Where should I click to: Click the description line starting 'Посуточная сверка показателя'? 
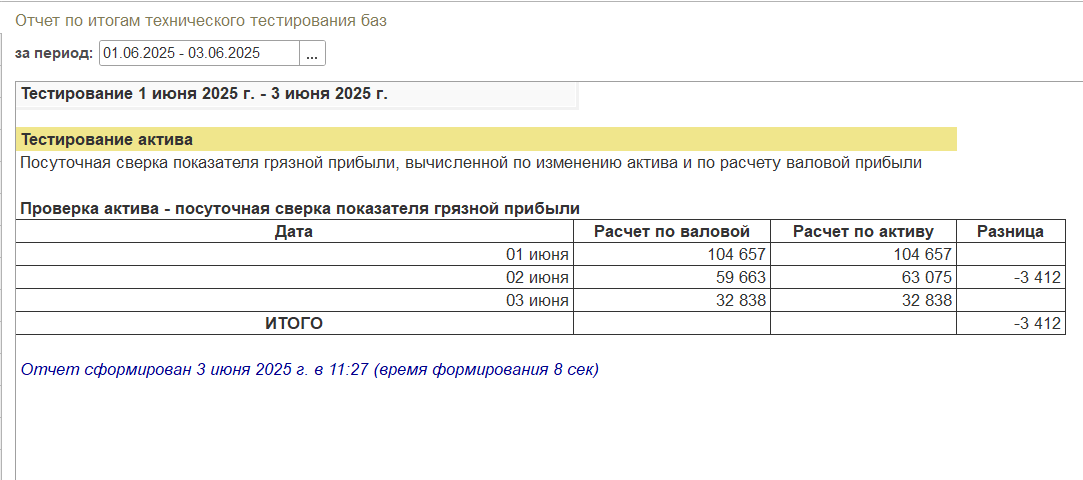[471, 164]
